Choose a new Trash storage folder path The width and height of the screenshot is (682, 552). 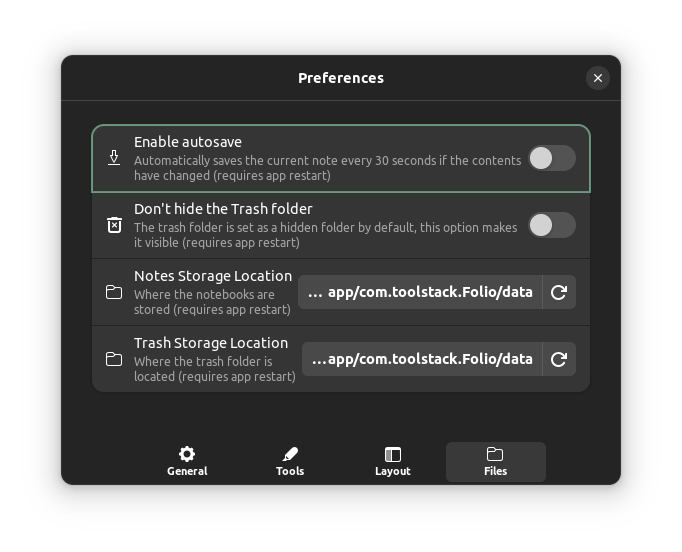(x=420, y=359)
